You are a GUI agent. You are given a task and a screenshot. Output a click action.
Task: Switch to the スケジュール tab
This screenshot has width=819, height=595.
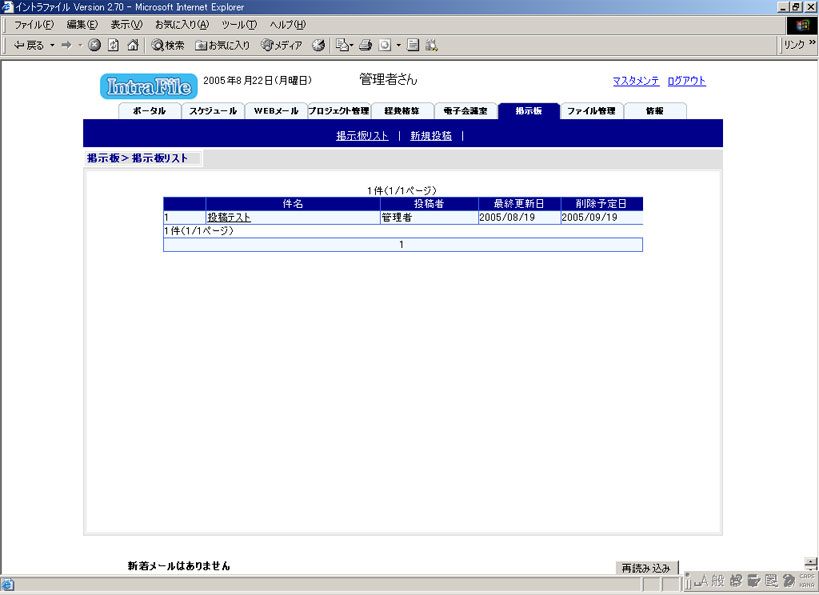point(213,111)
